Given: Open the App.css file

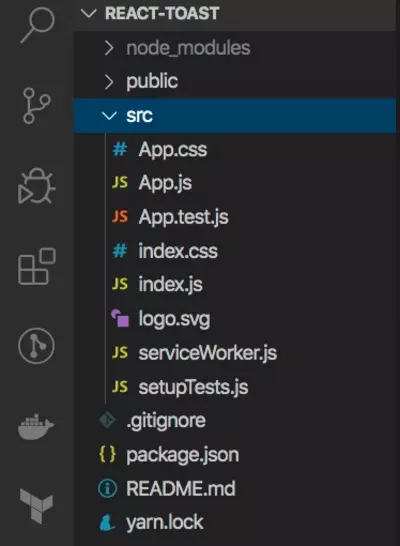Looking at the screenshot, I should click(x=235, y=150).
